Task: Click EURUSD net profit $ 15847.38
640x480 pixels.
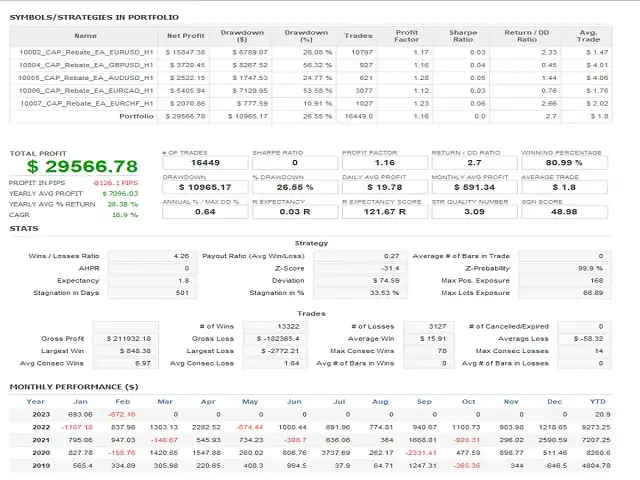Action: tap(185, 52)
